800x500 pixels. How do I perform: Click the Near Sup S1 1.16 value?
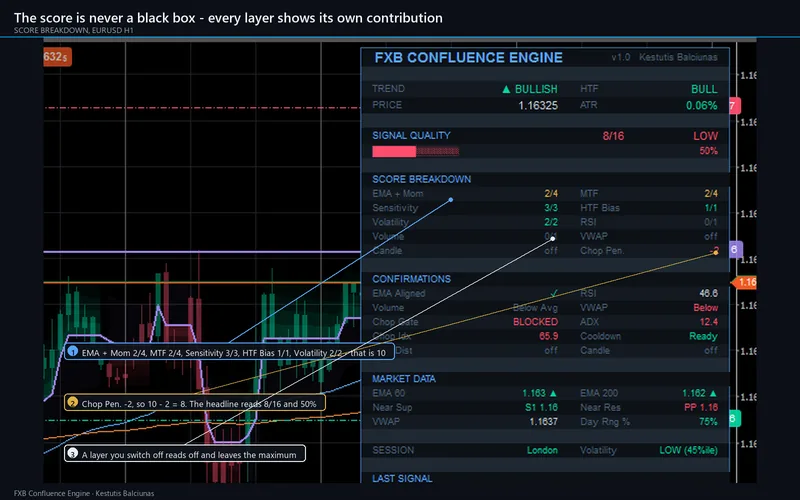pyautogui.click(x=541, y=407)
